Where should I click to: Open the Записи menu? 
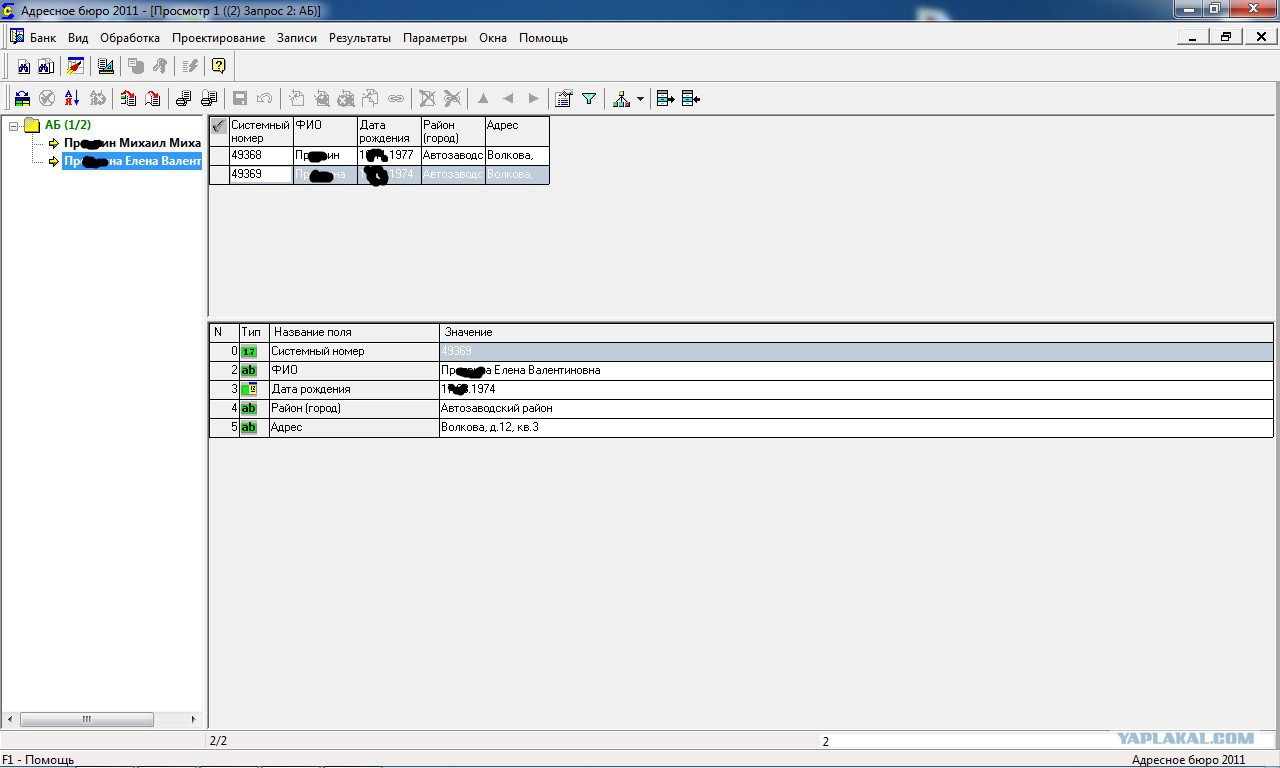297,38
